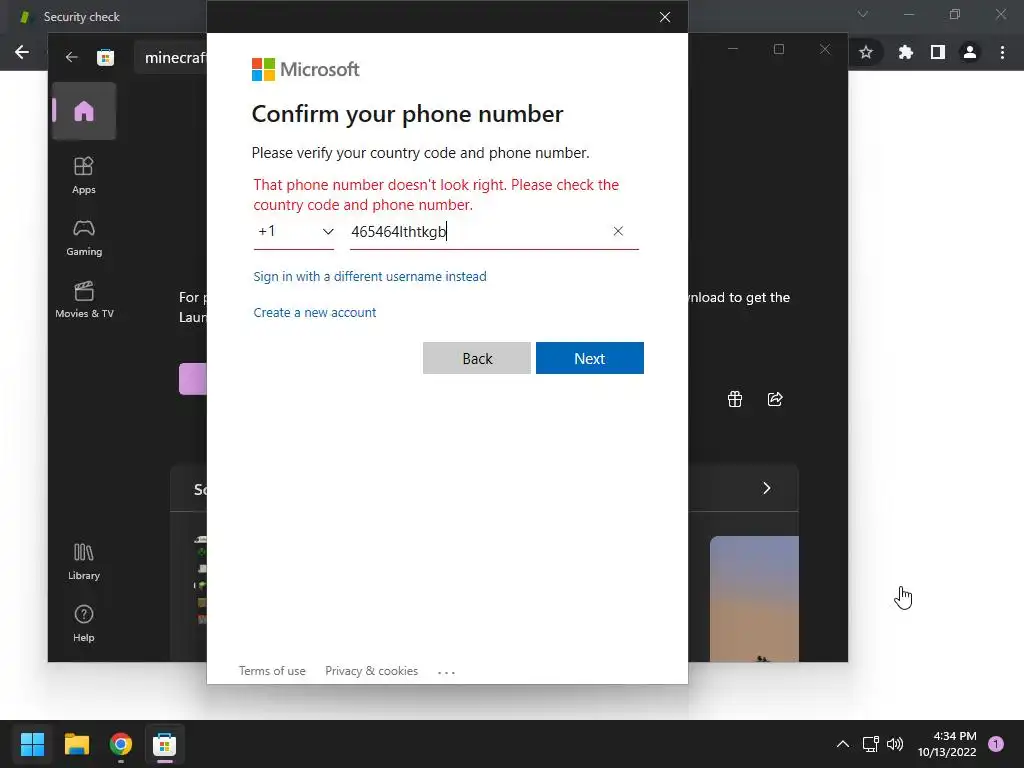Click the Microsoft Store logo icon in header
The height and width of the screenshot is (768, 1024).
tap(105, 57)
